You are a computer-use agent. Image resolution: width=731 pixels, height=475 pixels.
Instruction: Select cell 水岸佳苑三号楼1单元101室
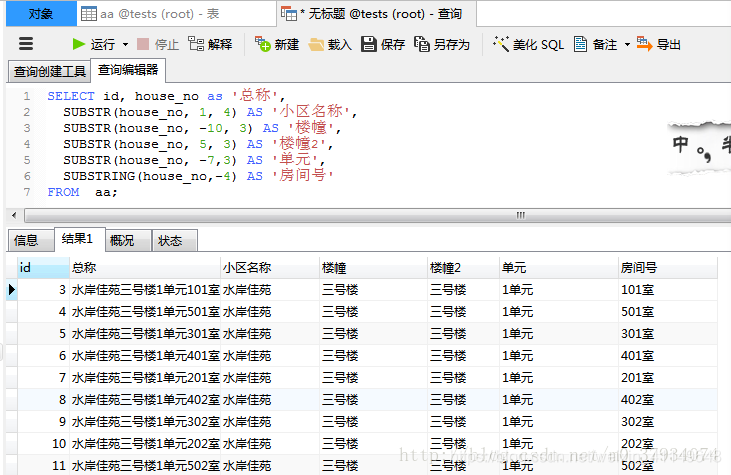click(145, 290)
